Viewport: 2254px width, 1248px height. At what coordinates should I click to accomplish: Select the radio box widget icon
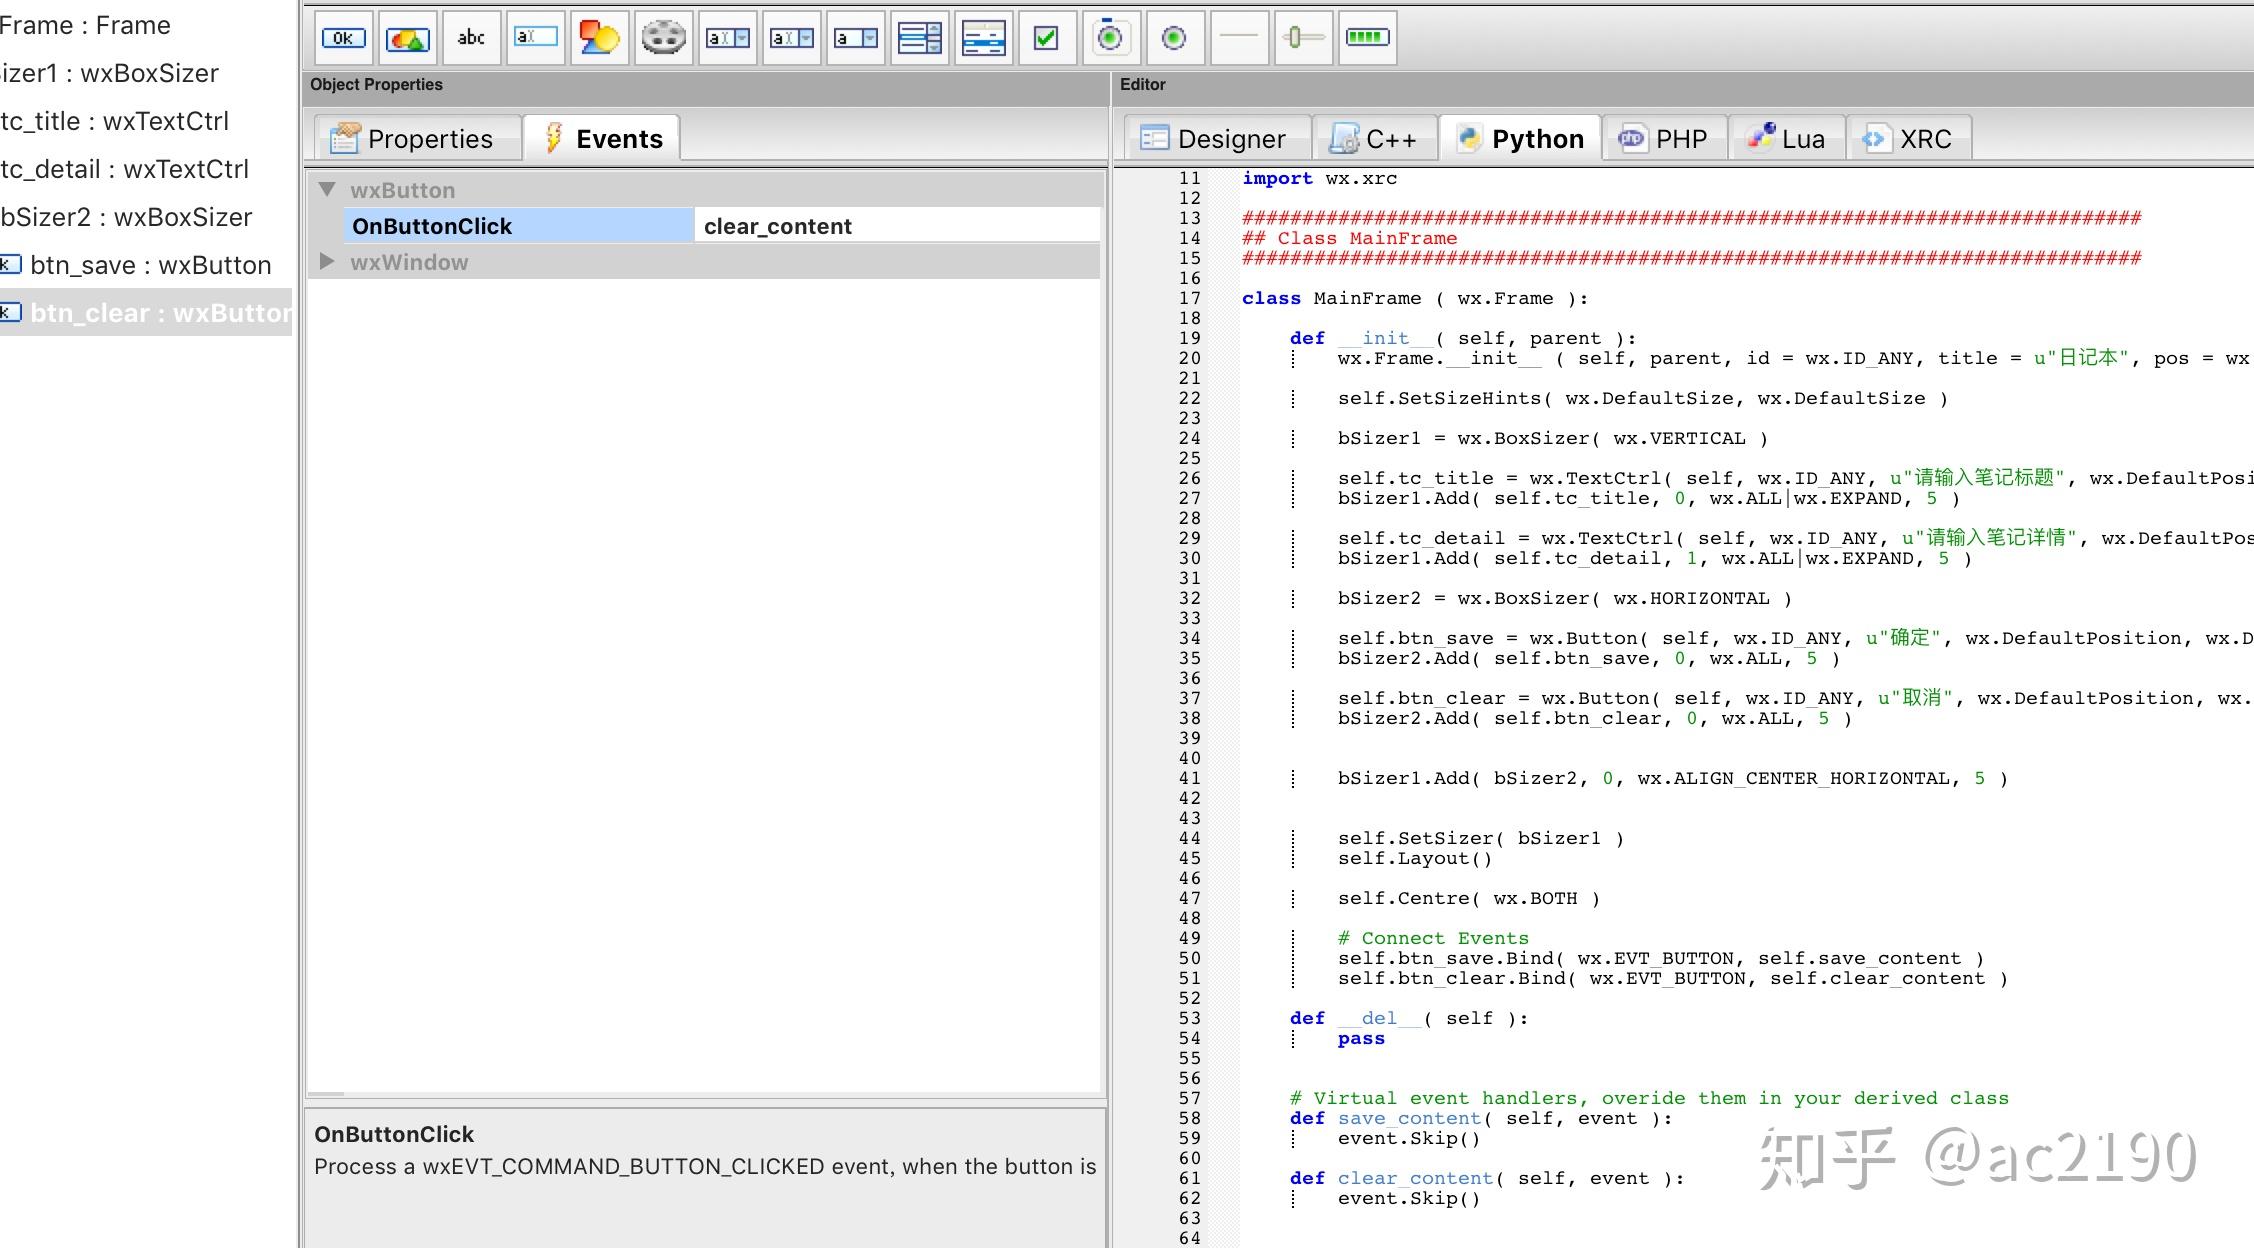[x=1110, y=38]
